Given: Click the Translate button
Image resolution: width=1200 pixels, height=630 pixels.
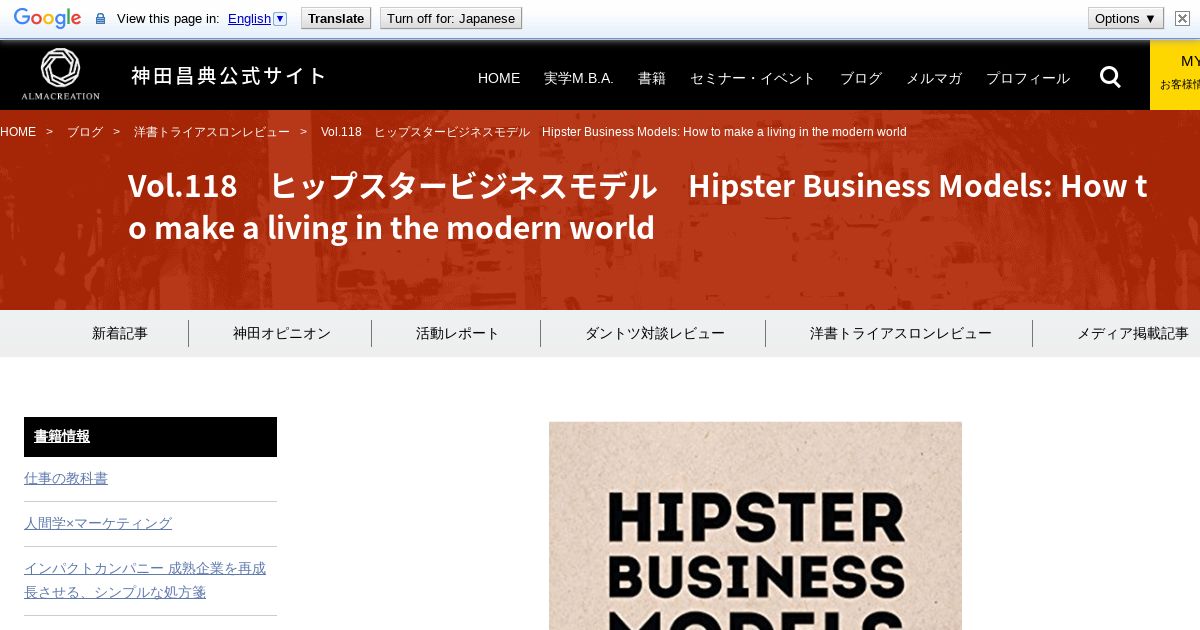Looking at the screenshot, I should click(336, 18).
